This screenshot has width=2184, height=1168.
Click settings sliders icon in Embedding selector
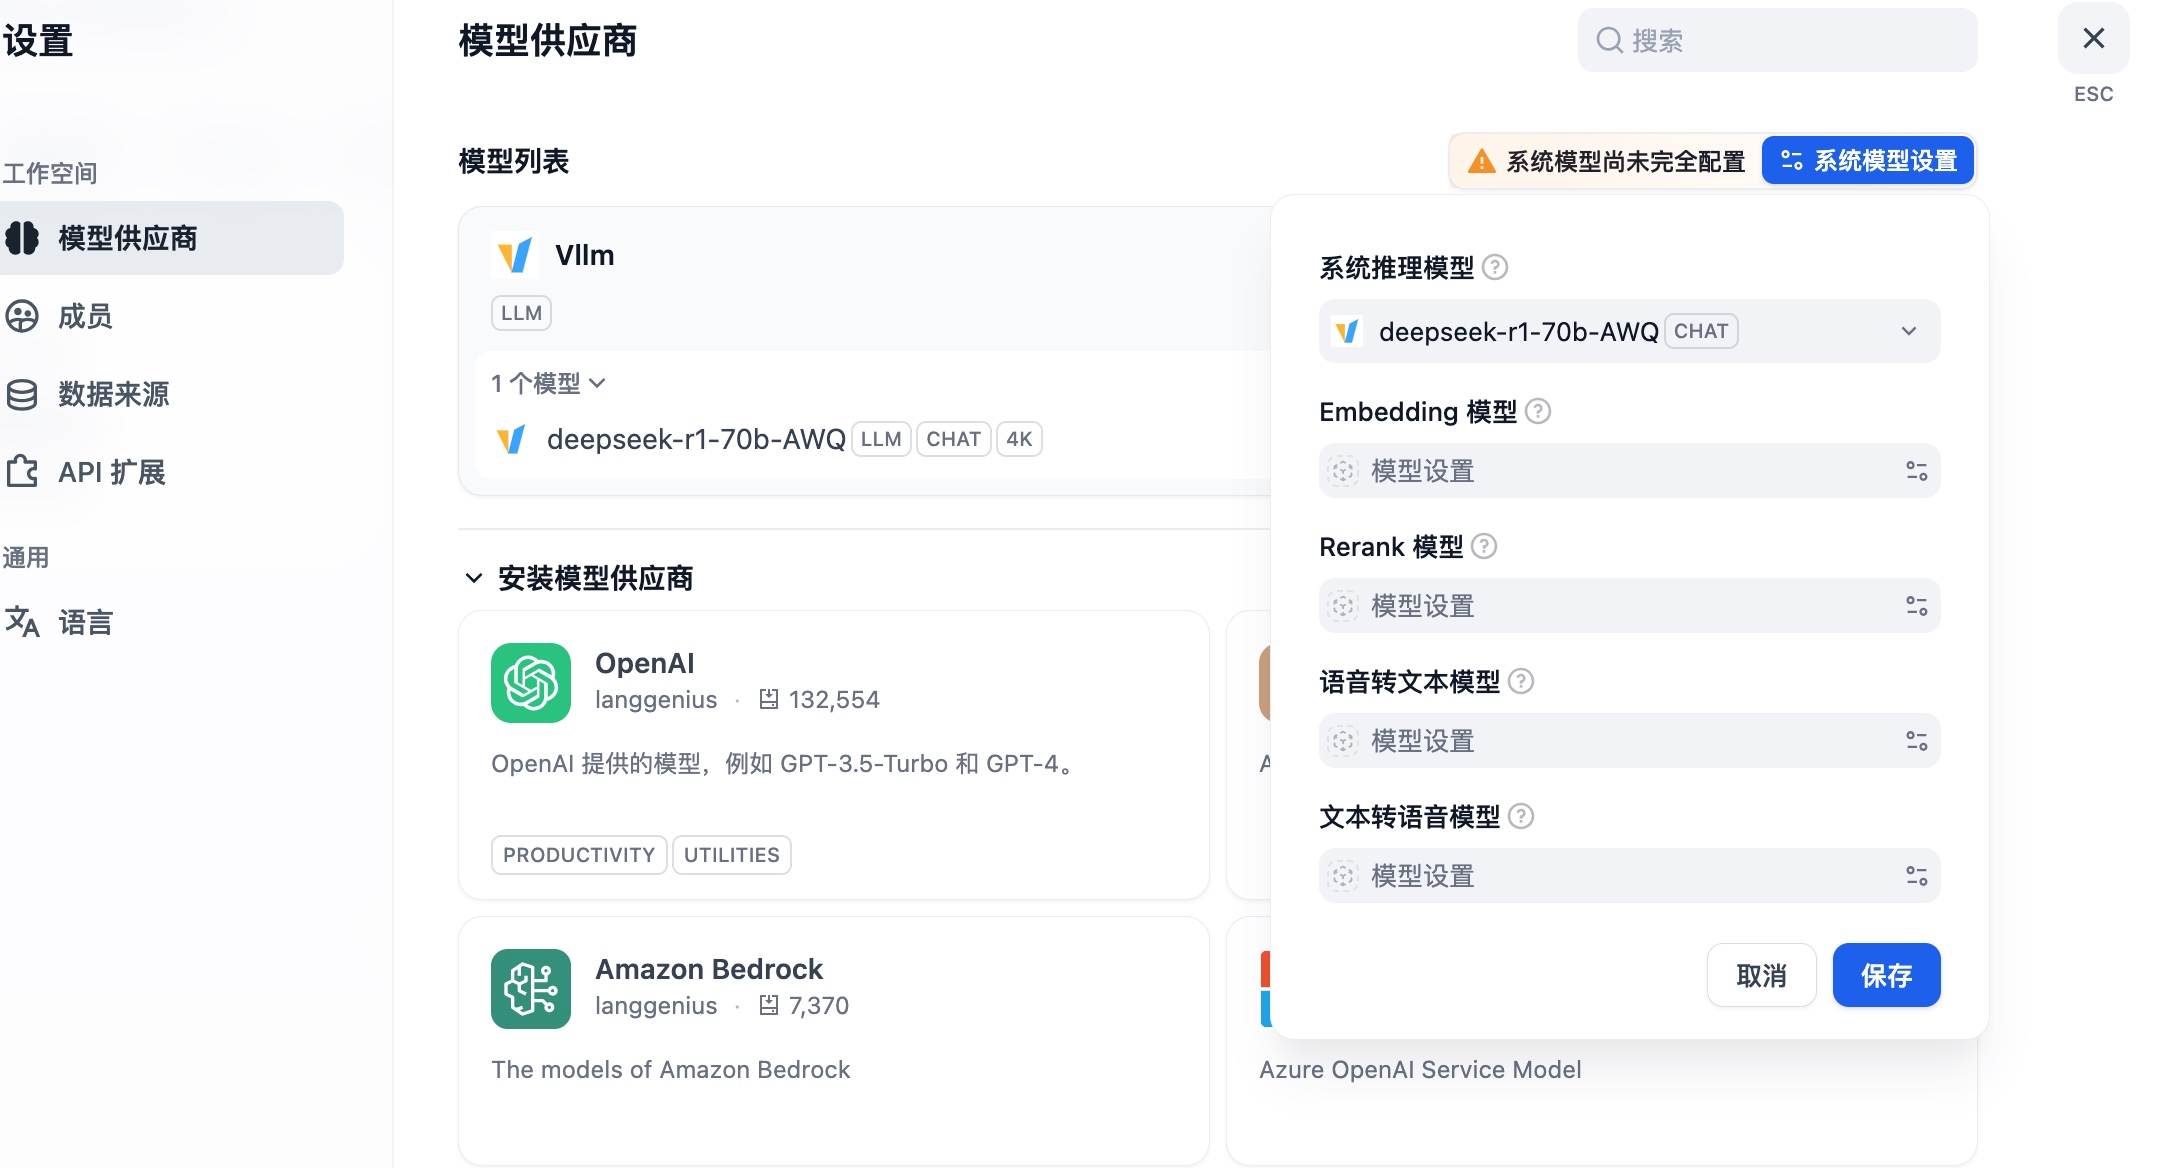tap(1916, 471)
